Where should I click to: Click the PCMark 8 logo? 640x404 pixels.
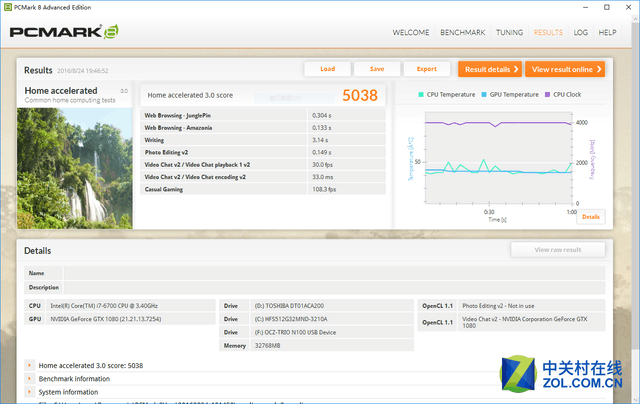(x=64, y=32)
